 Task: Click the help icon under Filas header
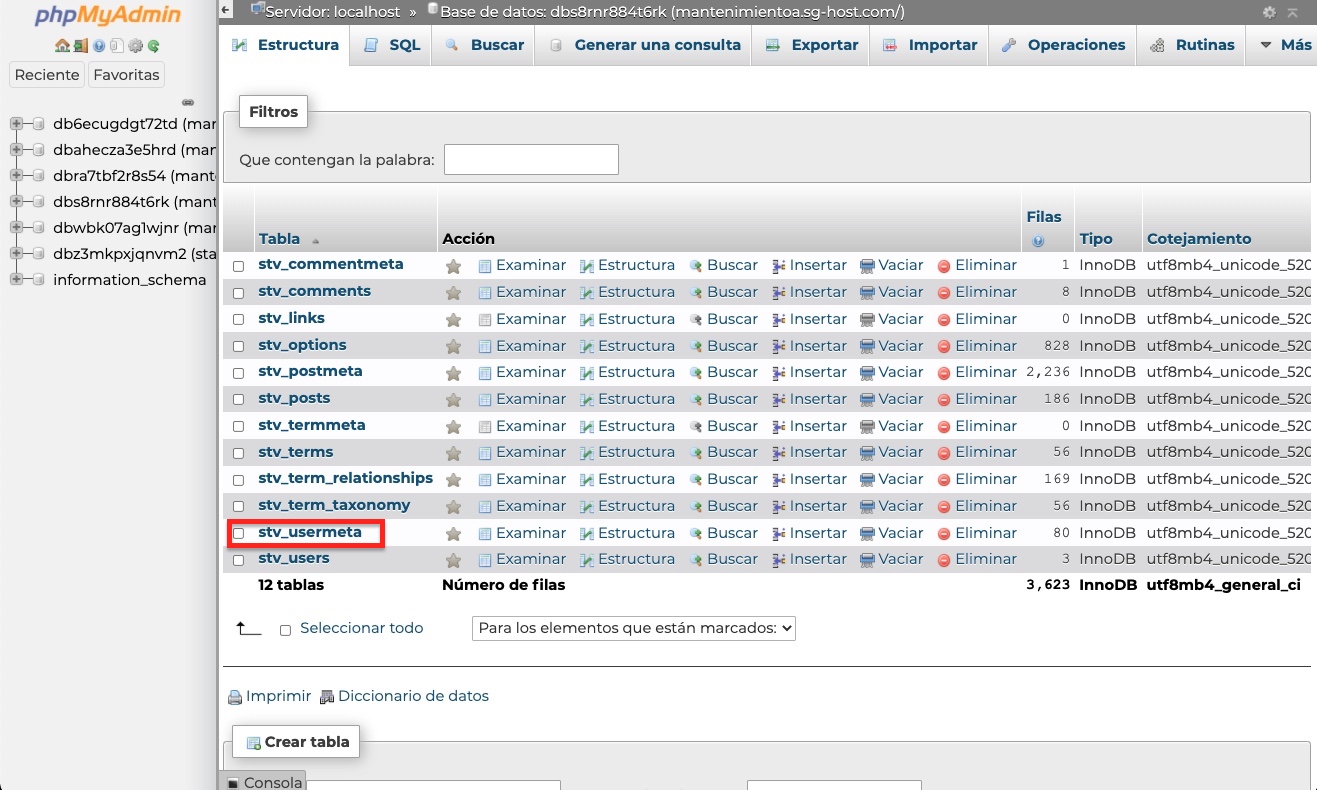point(1038,241)
